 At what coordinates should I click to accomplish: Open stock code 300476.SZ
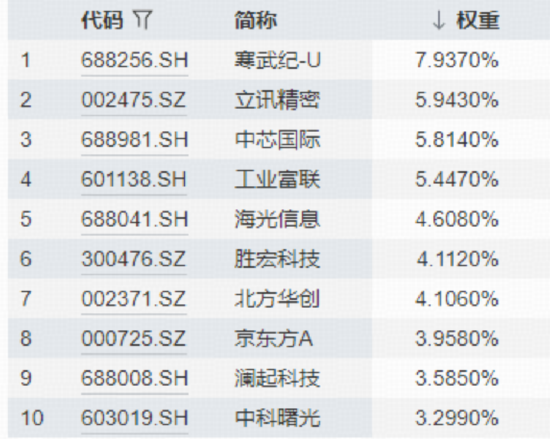pos(134,259)
